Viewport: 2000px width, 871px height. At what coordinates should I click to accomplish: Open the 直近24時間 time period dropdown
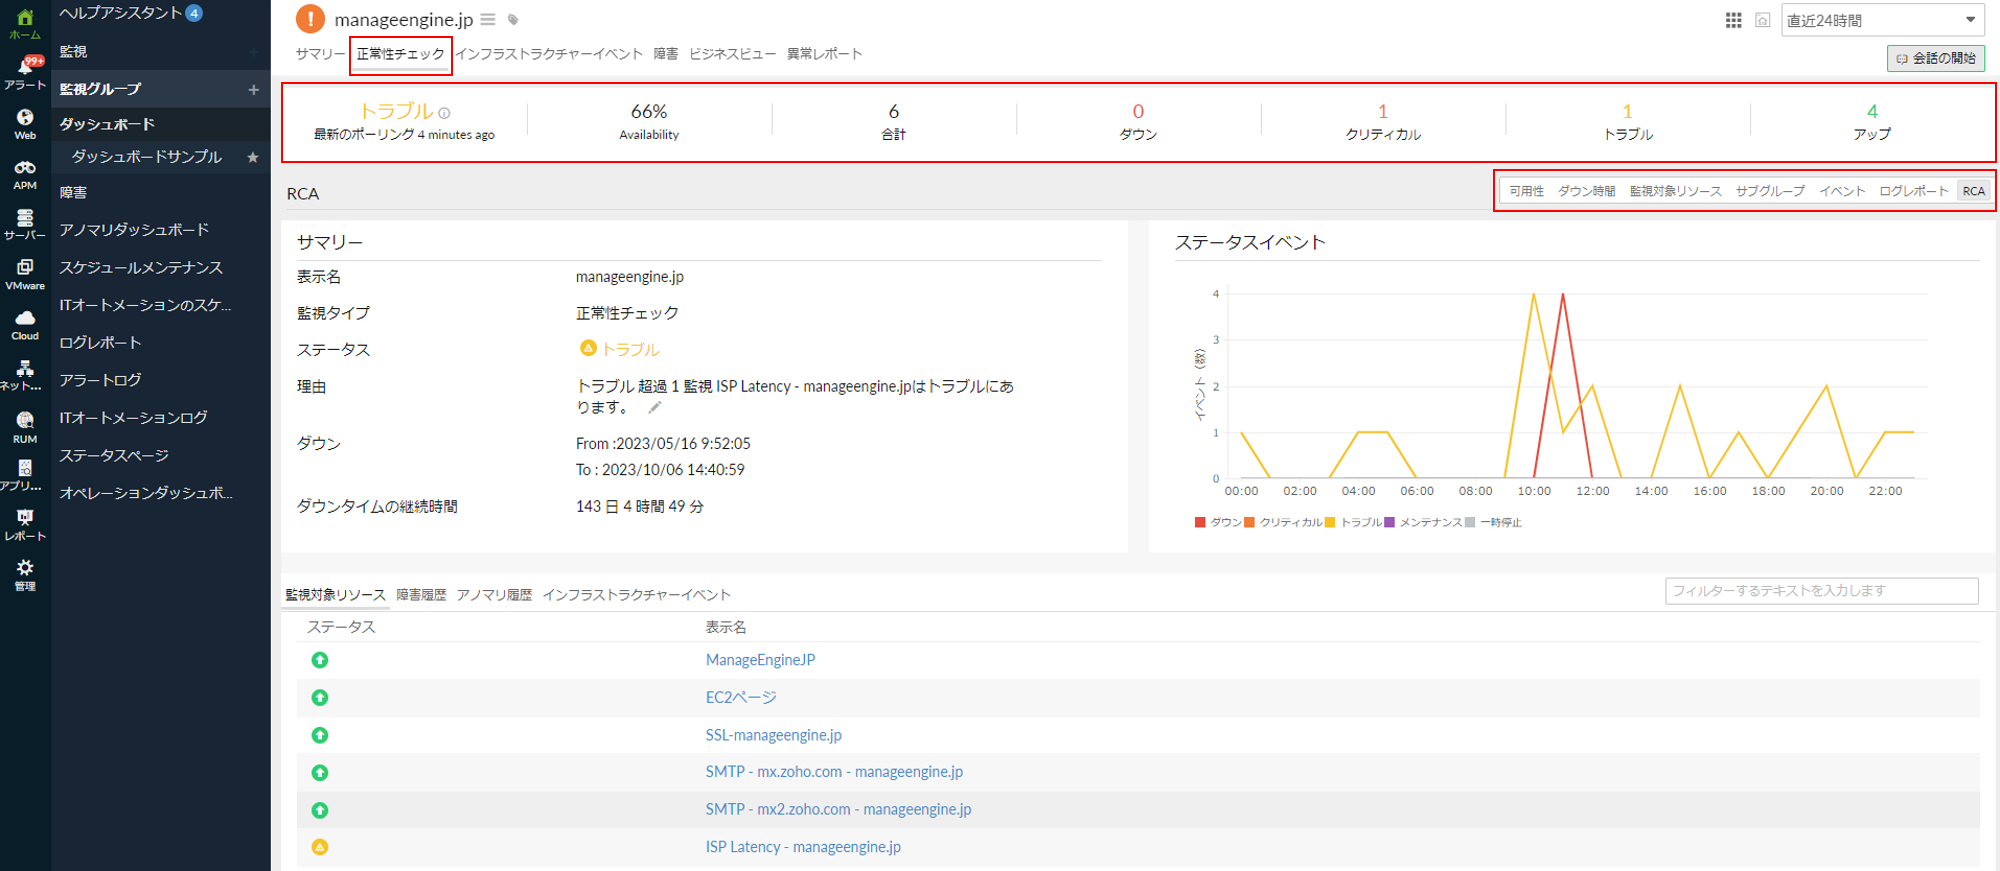click(1882, 20)
